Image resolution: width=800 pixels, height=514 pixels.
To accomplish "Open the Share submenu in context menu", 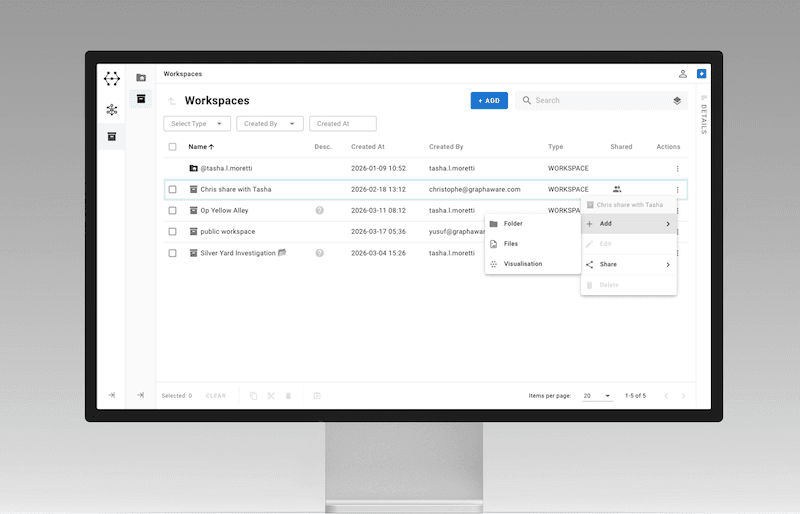I will click(628, 265).
